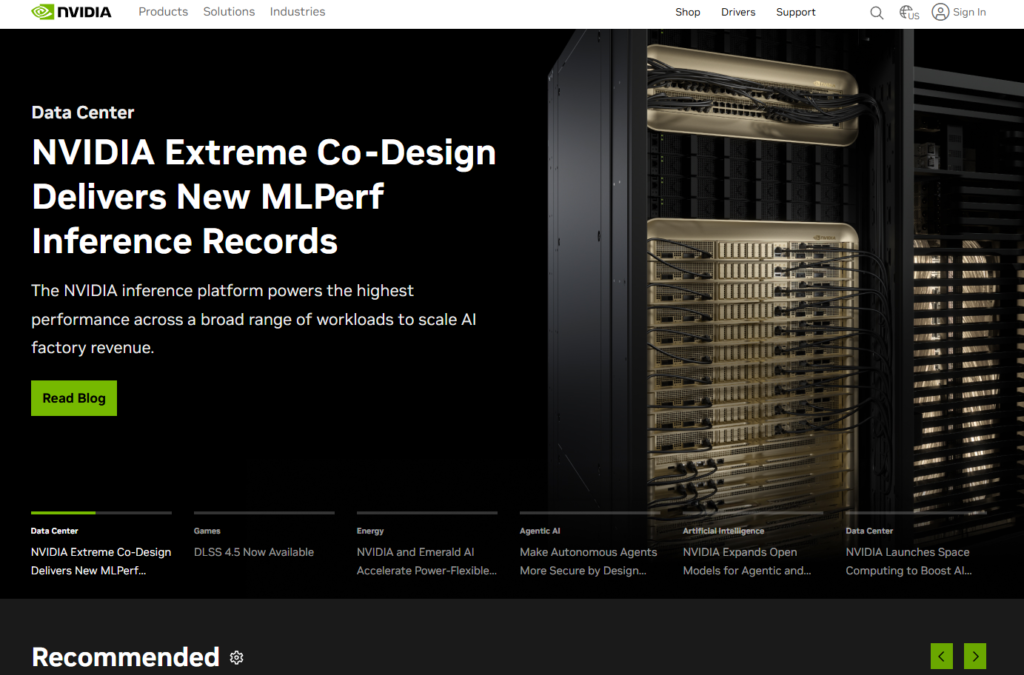Select the Drivers menu item
1024x675 pixels.
[738, 12]
